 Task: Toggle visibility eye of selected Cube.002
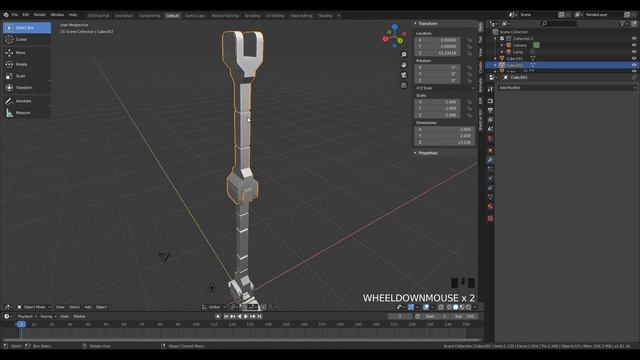click(634, 65)
